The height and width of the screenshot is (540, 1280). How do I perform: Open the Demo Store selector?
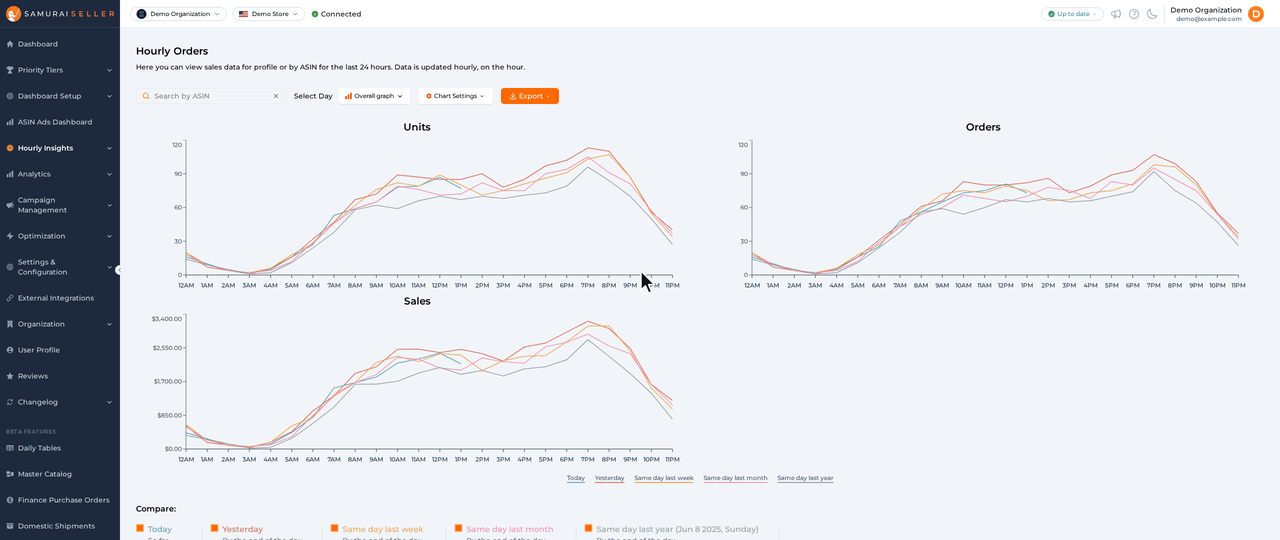(269, 14)
